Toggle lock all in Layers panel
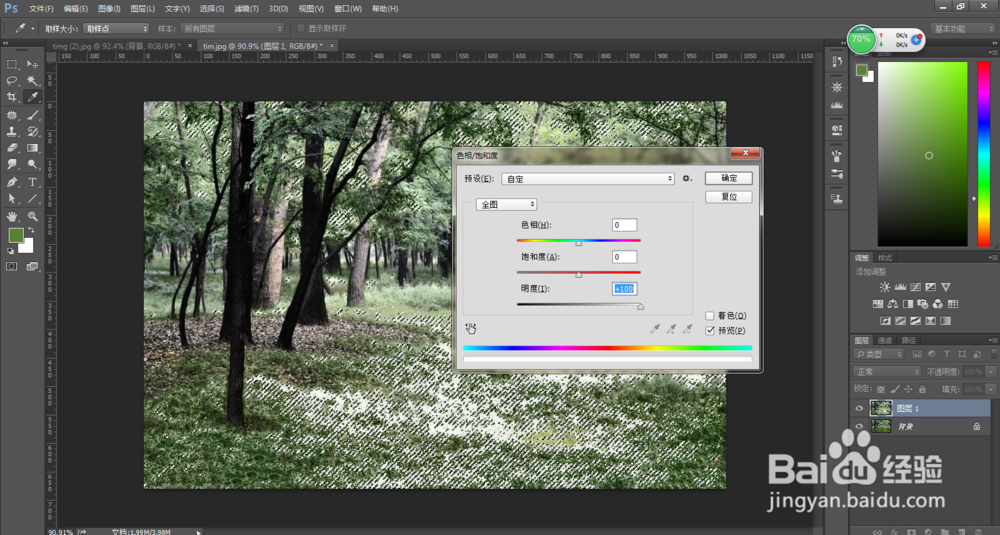This screenshot has width=1000, height=535. [x=922, y=389]
